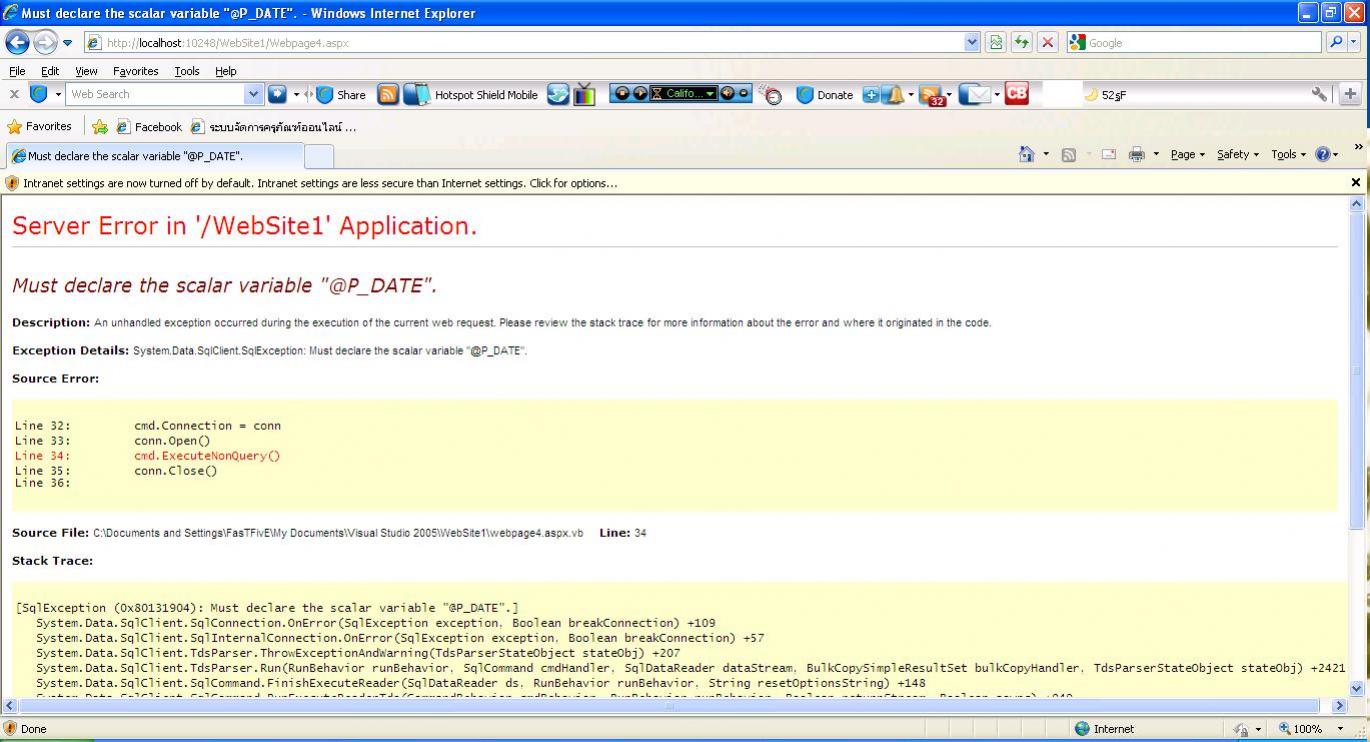Click the clock timer toolbar icon

[771, 95]
